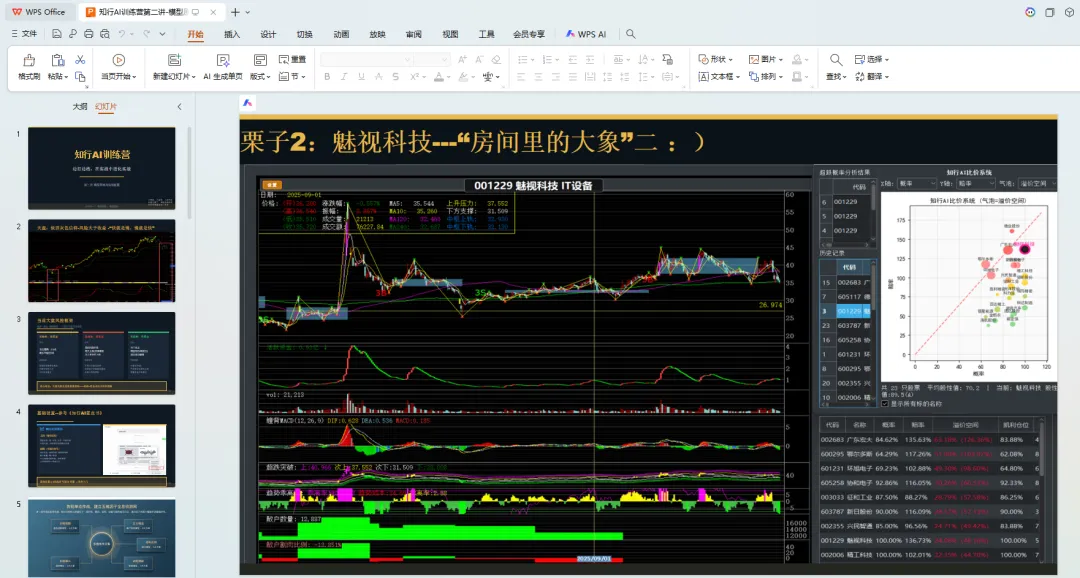Image resolution: width=1080 pixels, height=578 pixels.
Task: Cut selection with the scissors icon
Action: 80,60
